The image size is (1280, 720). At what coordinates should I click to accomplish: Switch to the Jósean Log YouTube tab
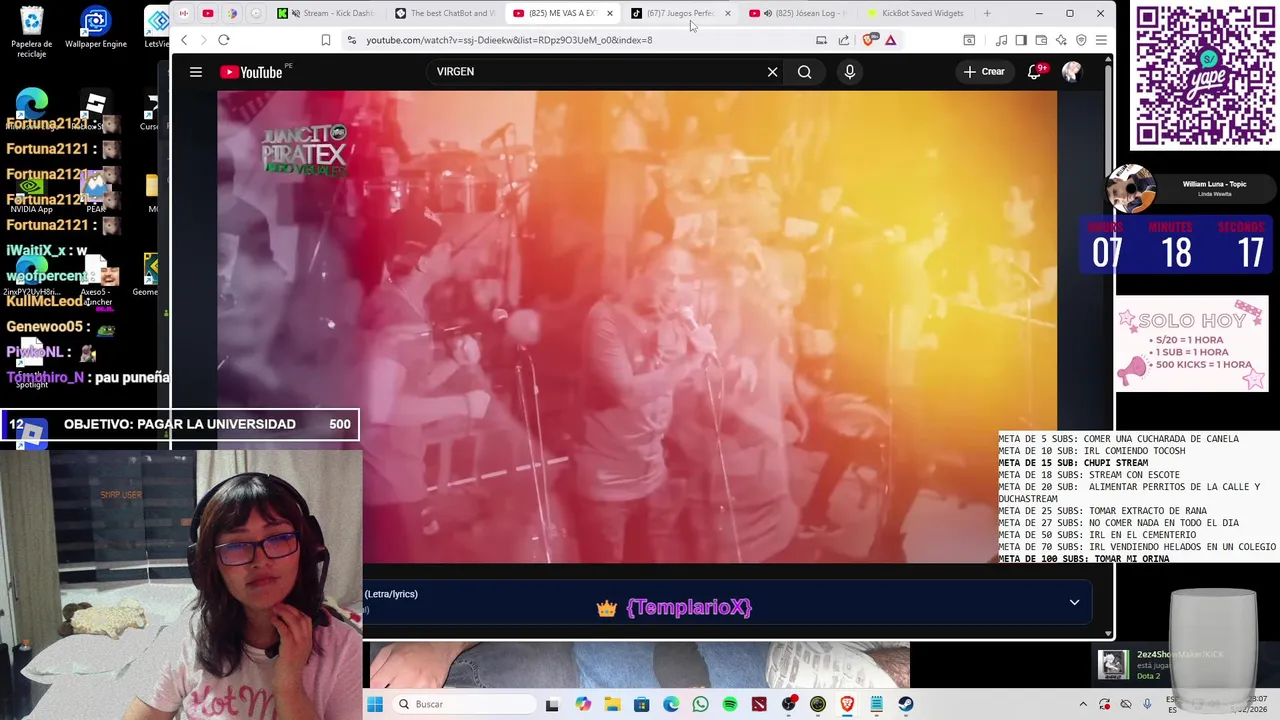coord(798,13)
